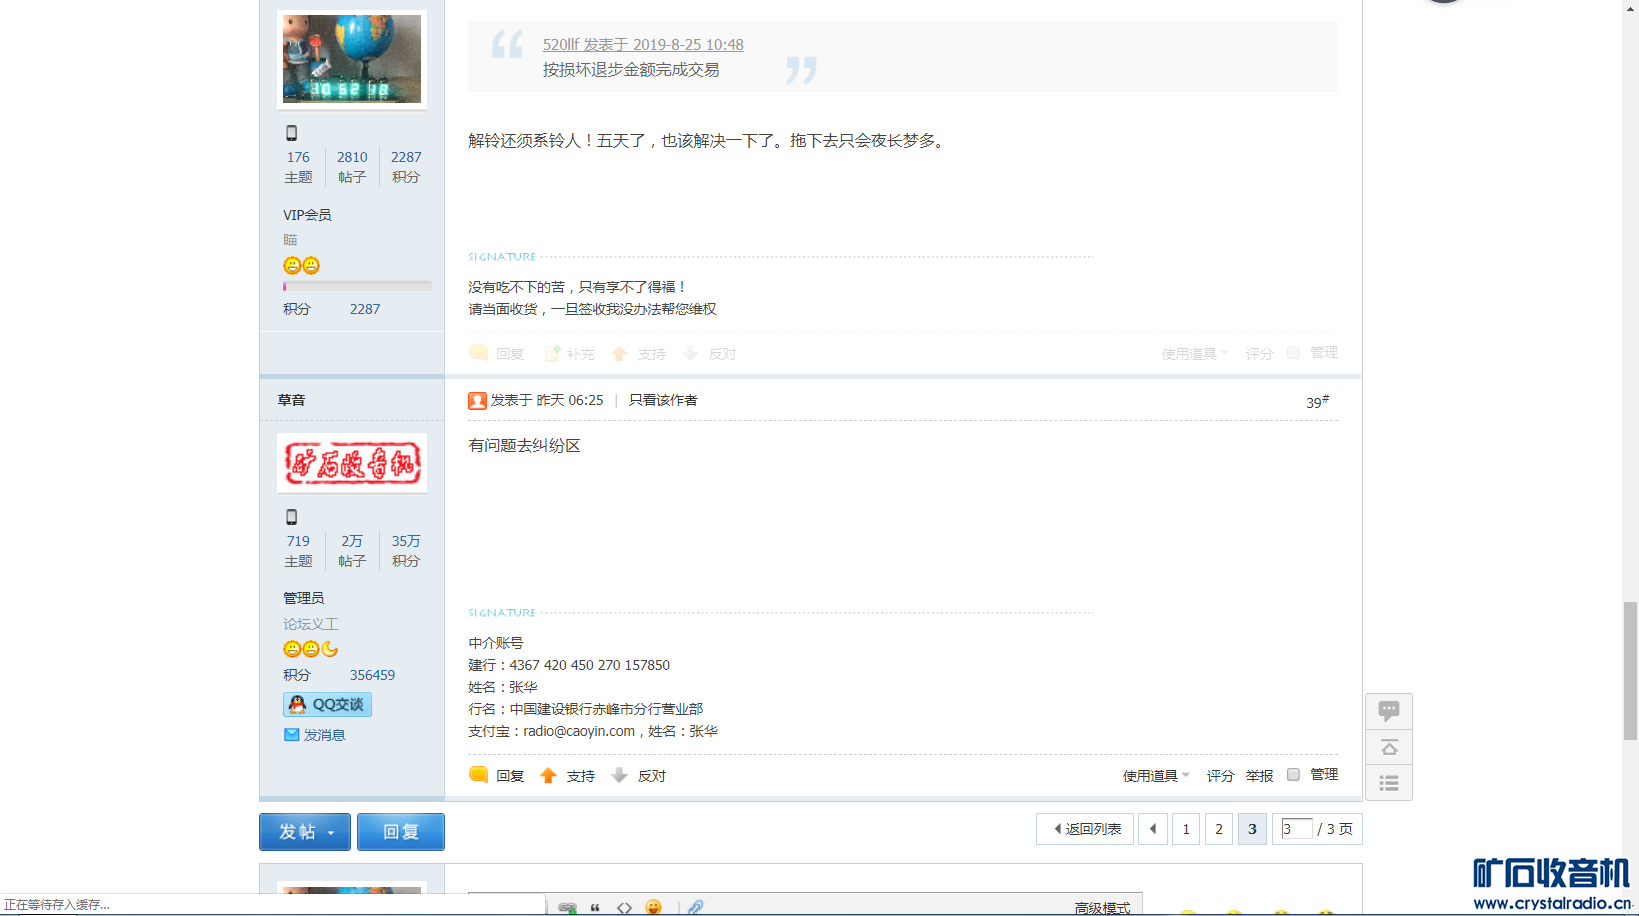Click the quote icon in the quick reply toolbar
Screen dimensions: 1639x916
pos(595,908)
